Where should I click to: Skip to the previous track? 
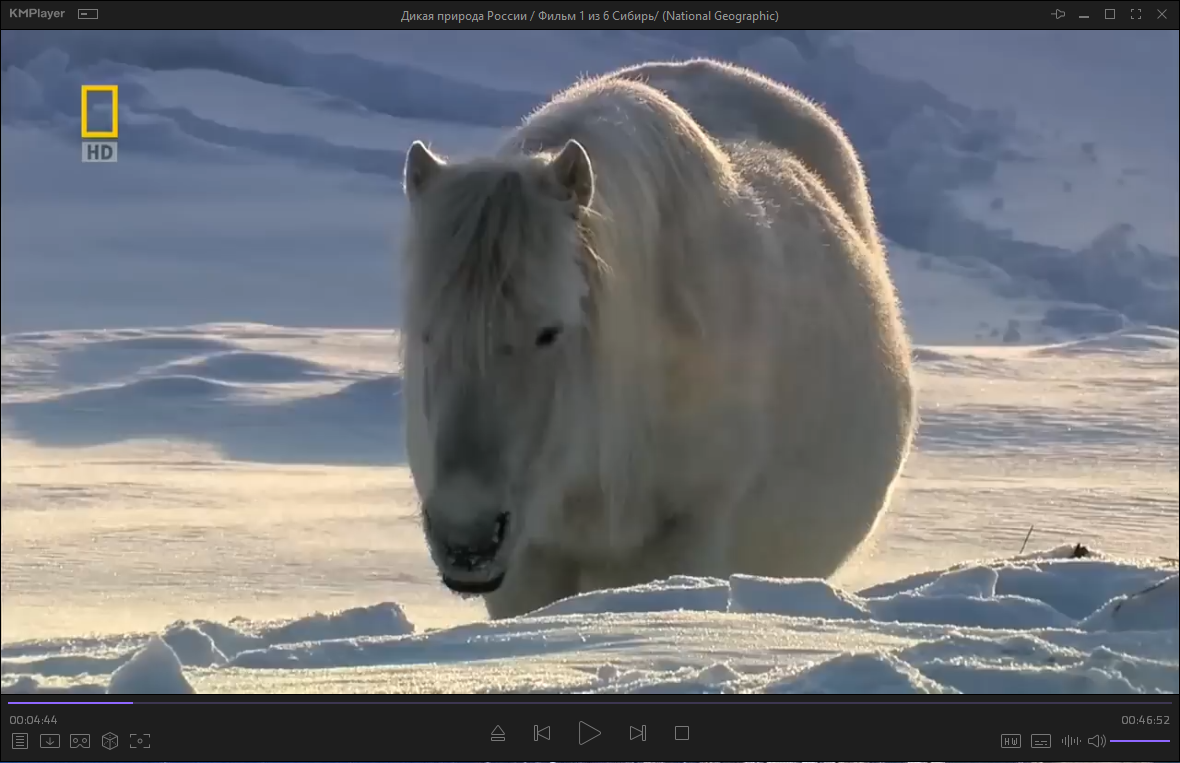(x=542, y=733)
